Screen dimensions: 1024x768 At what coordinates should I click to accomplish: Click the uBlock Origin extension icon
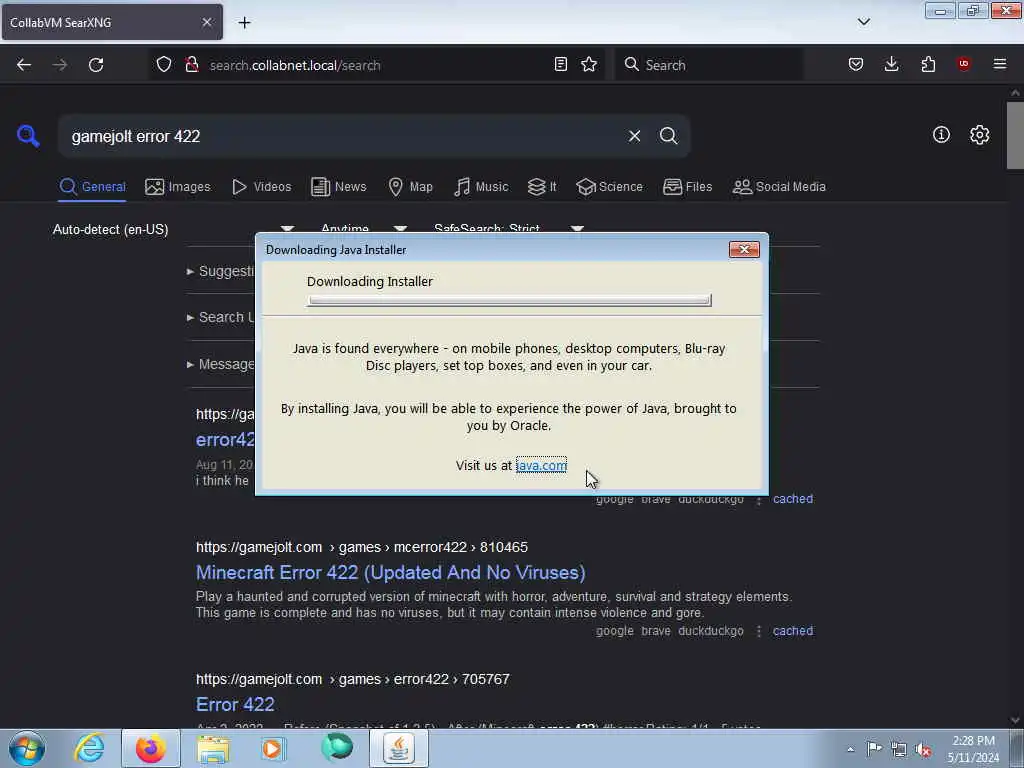[964, 64]
